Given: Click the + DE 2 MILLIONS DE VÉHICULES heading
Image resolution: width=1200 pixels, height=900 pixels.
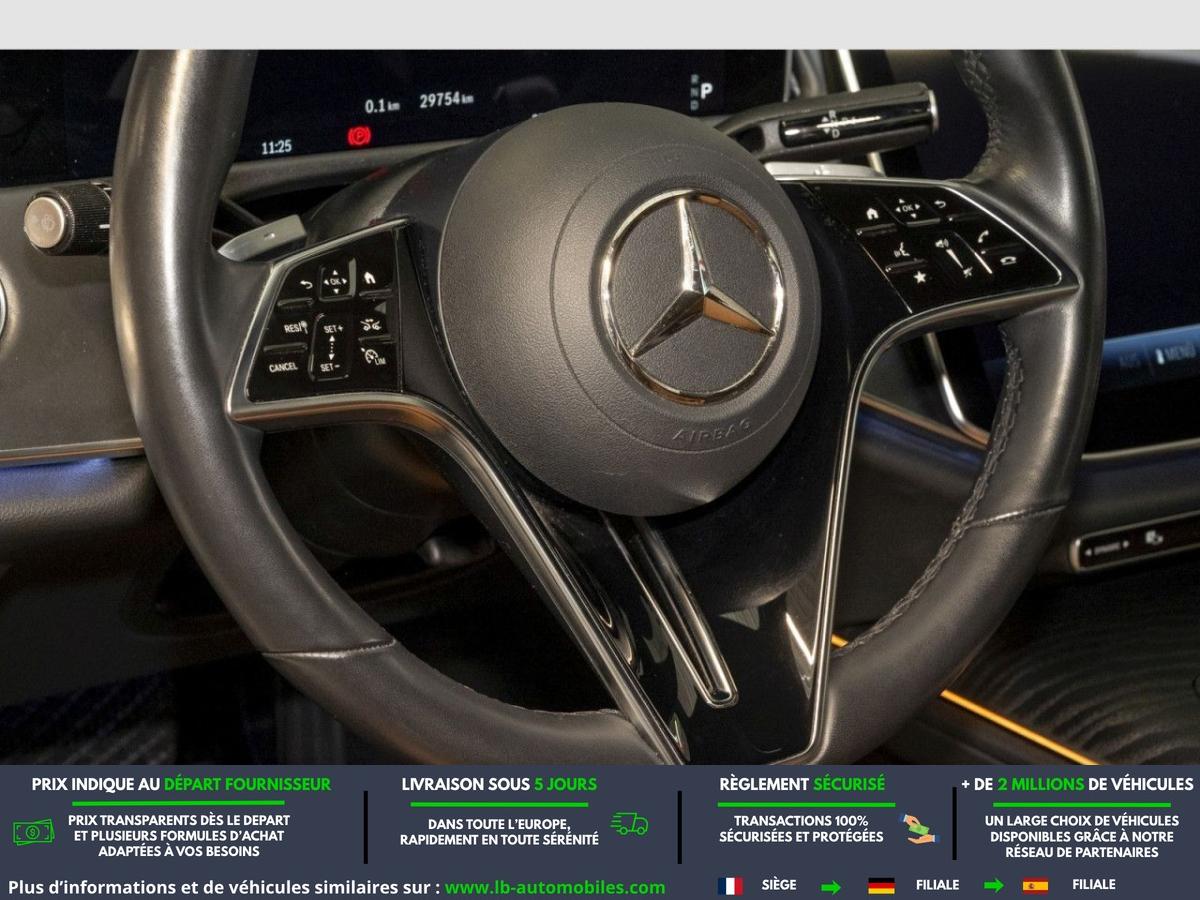Looking at the screenshot, I should [1077, 784].
